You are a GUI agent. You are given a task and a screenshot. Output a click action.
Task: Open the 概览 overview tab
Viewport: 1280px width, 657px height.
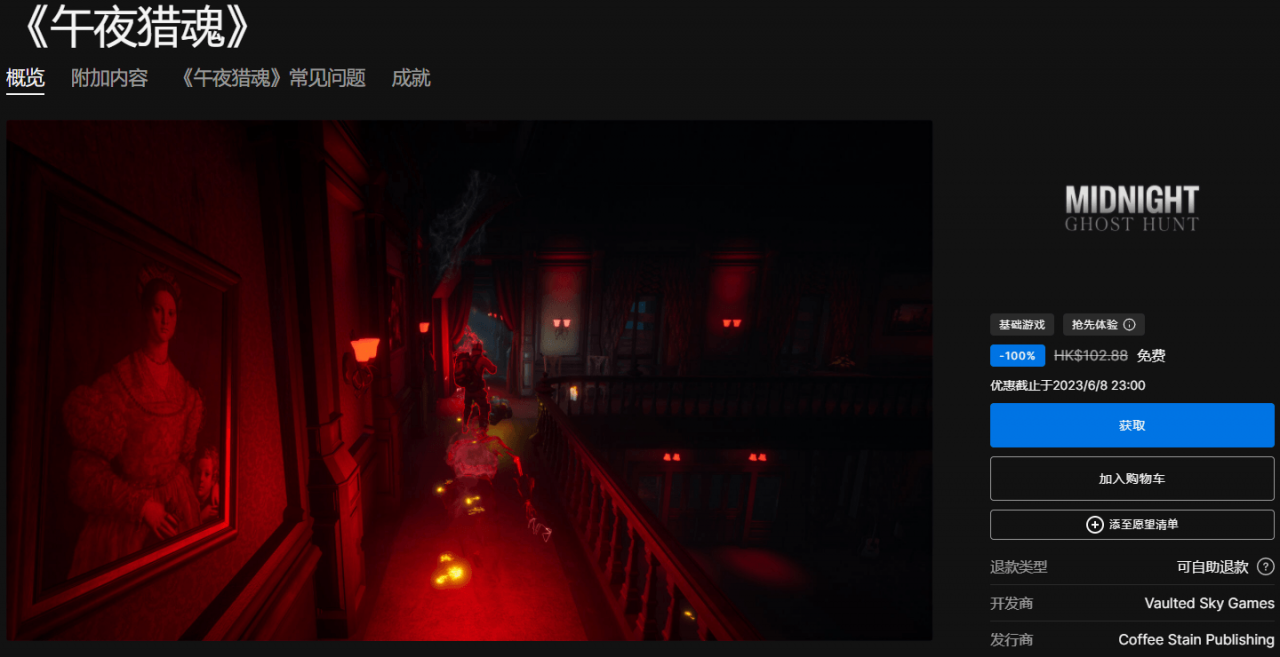25,78
